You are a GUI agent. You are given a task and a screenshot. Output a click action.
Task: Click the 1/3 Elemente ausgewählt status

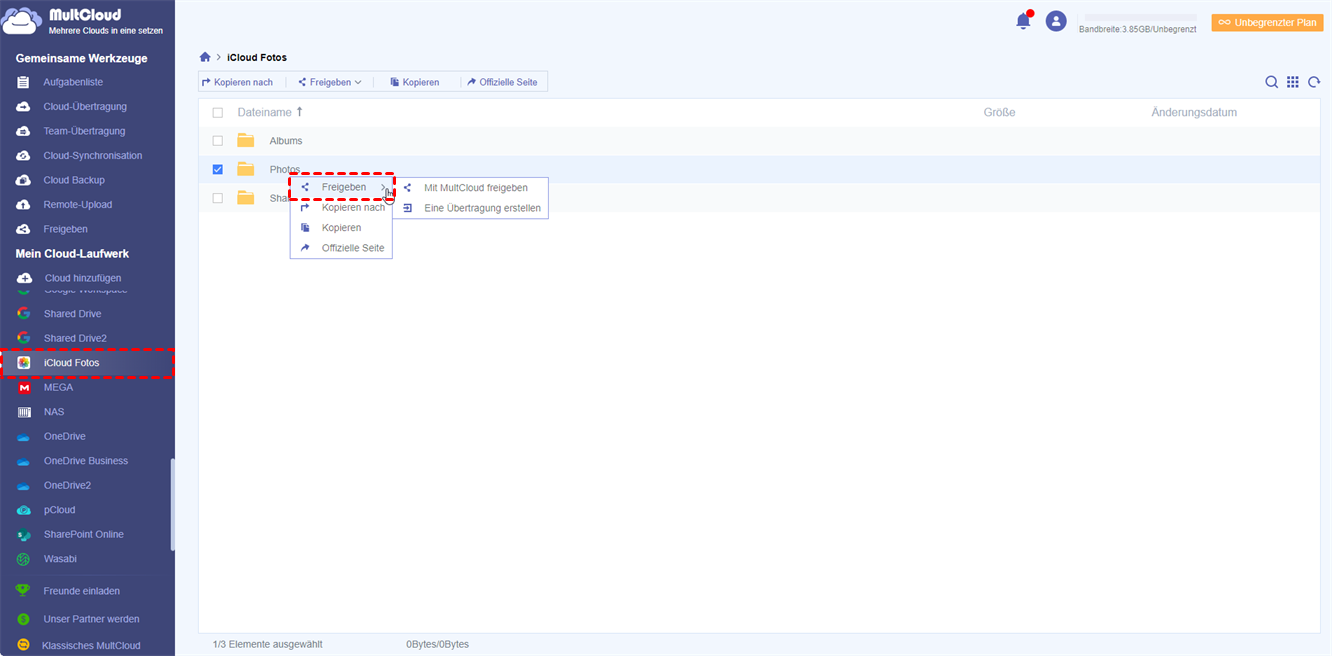click(268, 644)
